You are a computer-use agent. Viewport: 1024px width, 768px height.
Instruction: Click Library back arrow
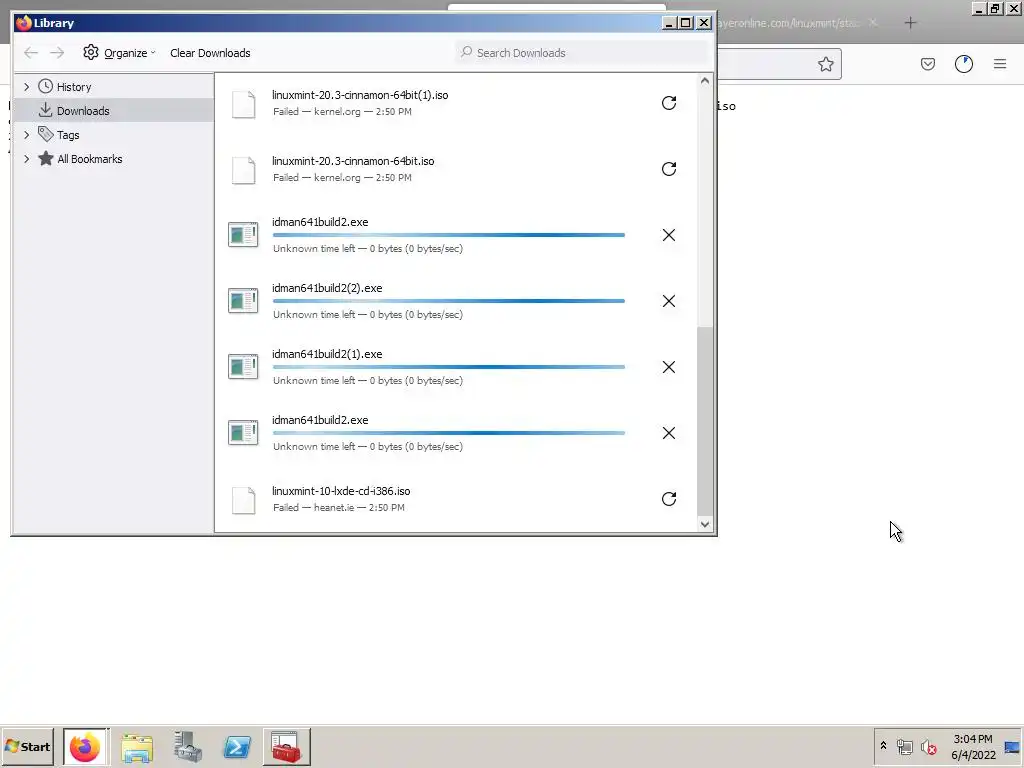point(31,53)
